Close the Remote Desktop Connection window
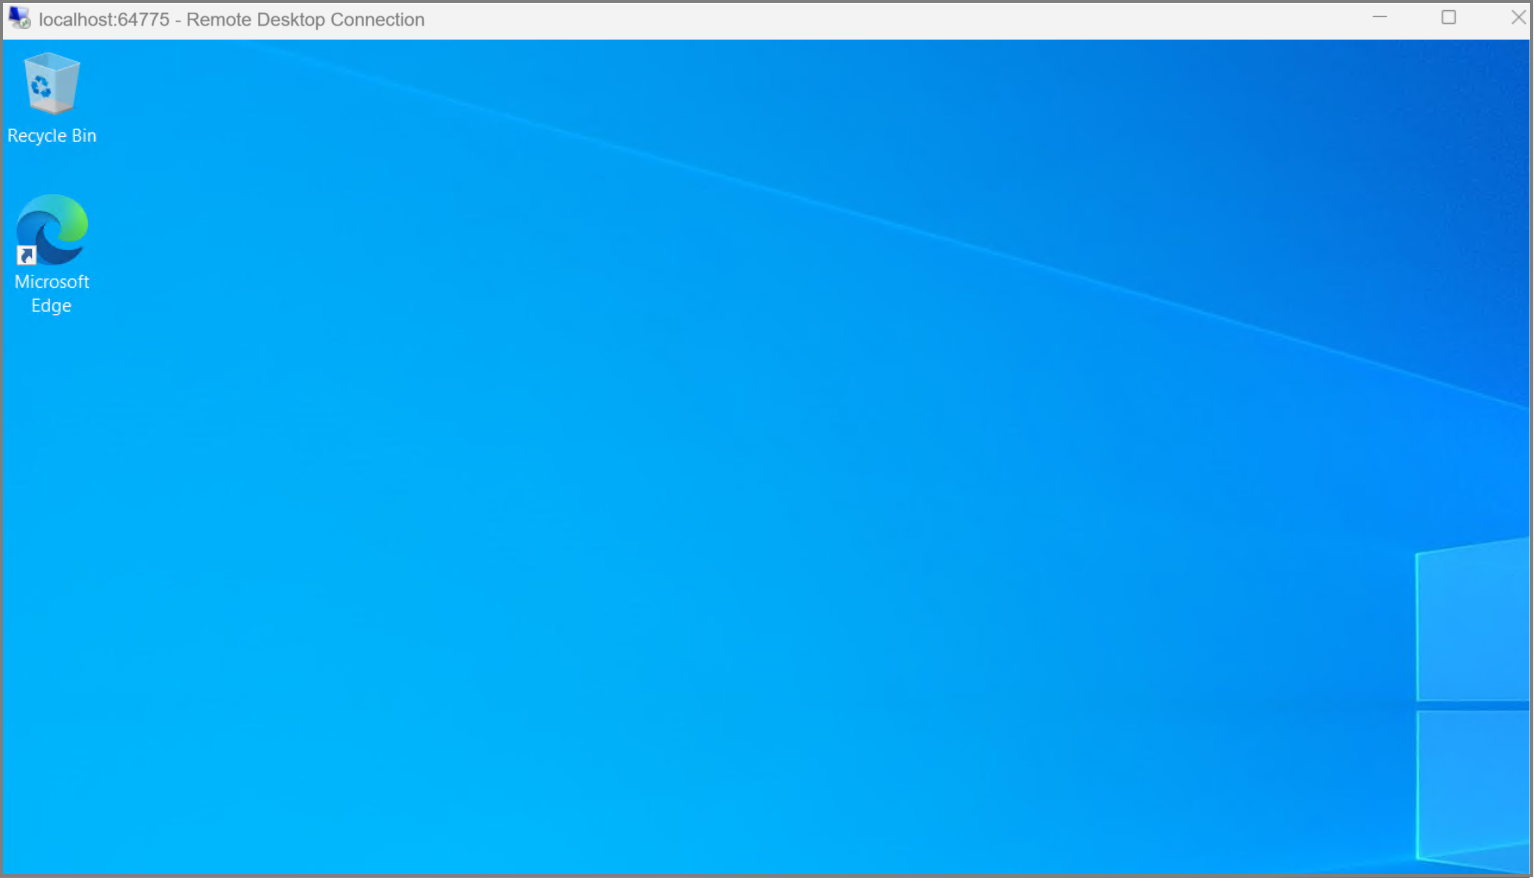 pyautogui.click(x=1517, y=18)
